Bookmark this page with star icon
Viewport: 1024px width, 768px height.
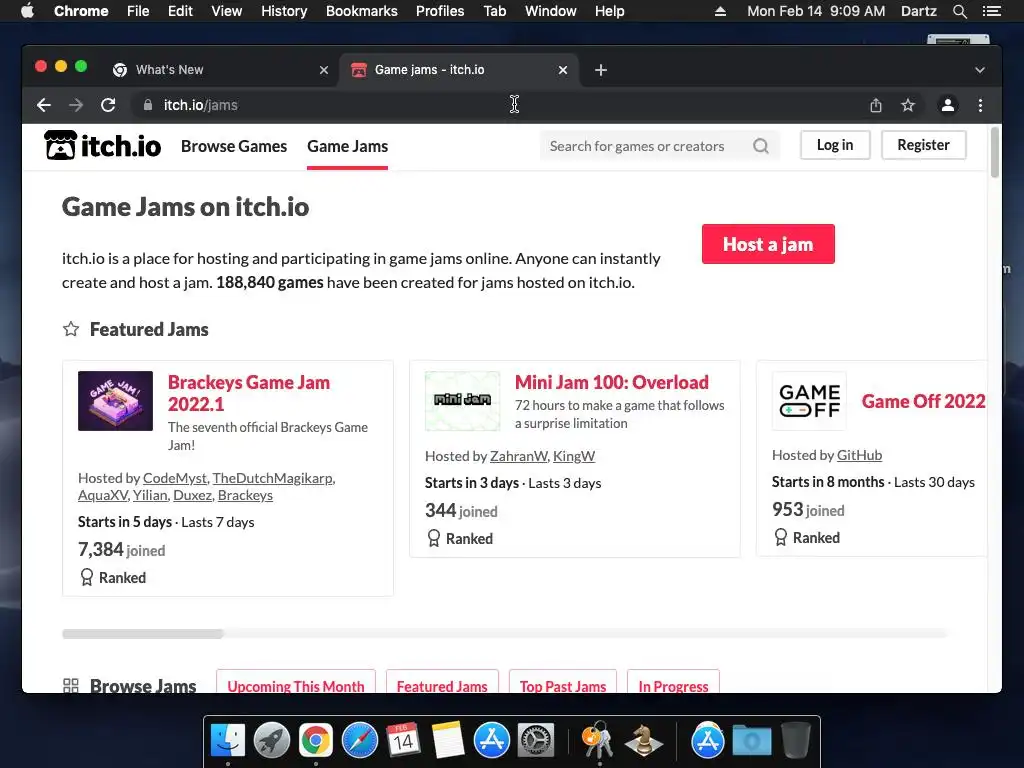(x=908, y=105)
